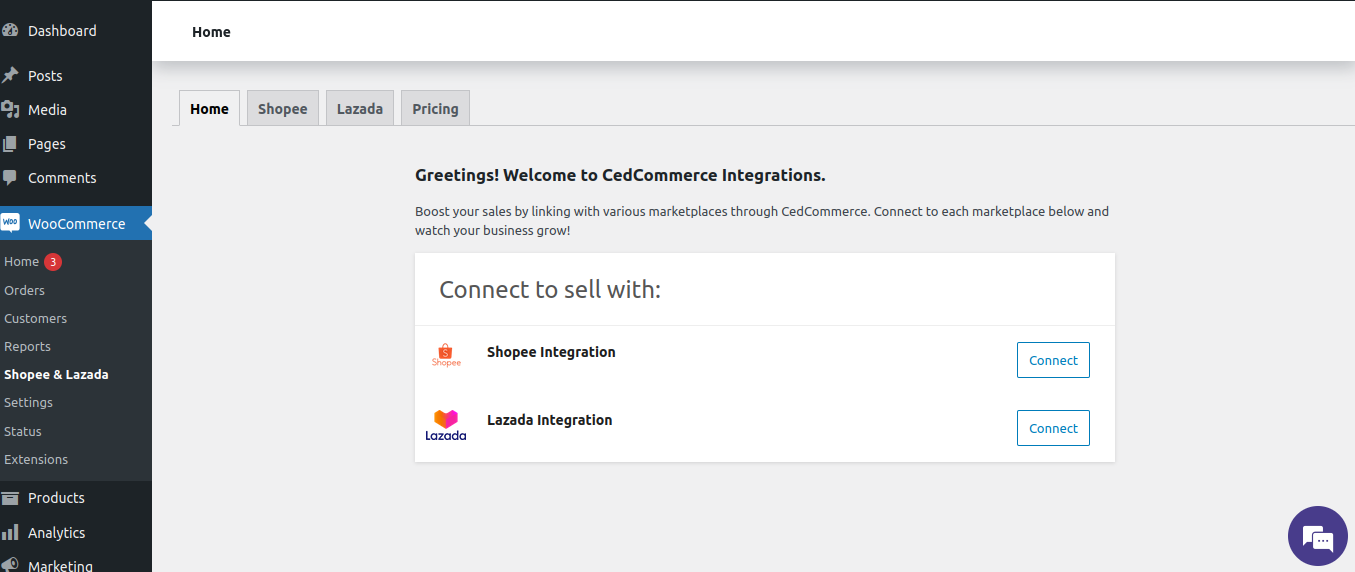Viewport: 1355px width, 572px height.
Task: Open the Orders submenu link
Action: click(24, 290)
